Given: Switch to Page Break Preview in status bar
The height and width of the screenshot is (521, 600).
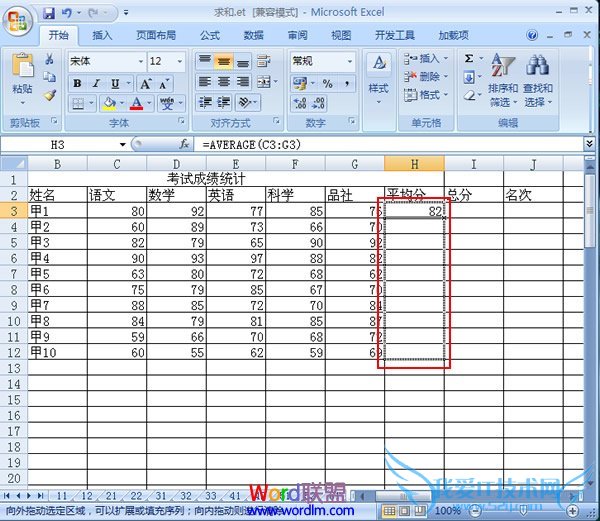Looking at the screenshot, I should pyautogui.click(x=420, y=511).
